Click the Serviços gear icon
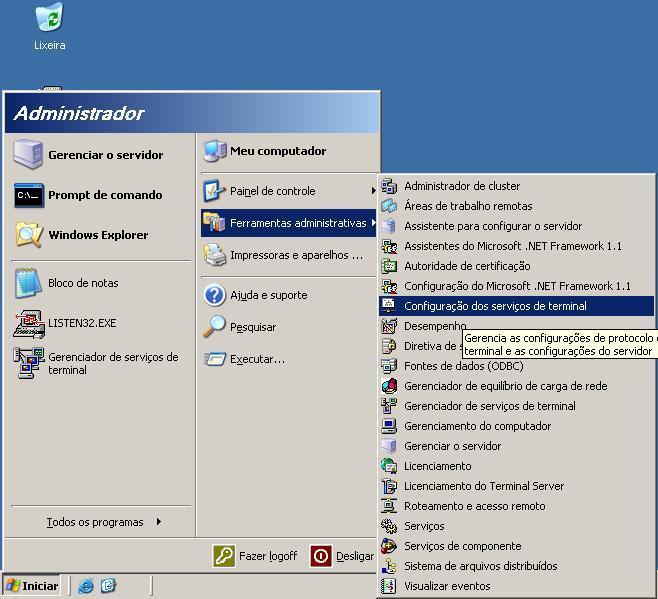 [389, 526]
